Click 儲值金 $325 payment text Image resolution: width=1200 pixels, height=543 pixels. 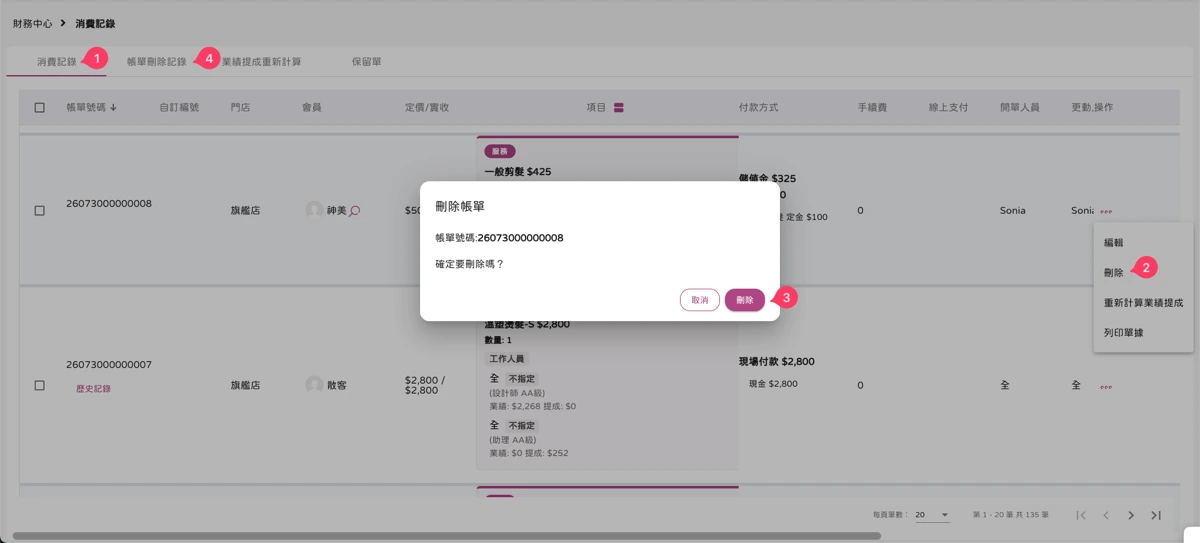pyautogui.click(x=767, y=179)
